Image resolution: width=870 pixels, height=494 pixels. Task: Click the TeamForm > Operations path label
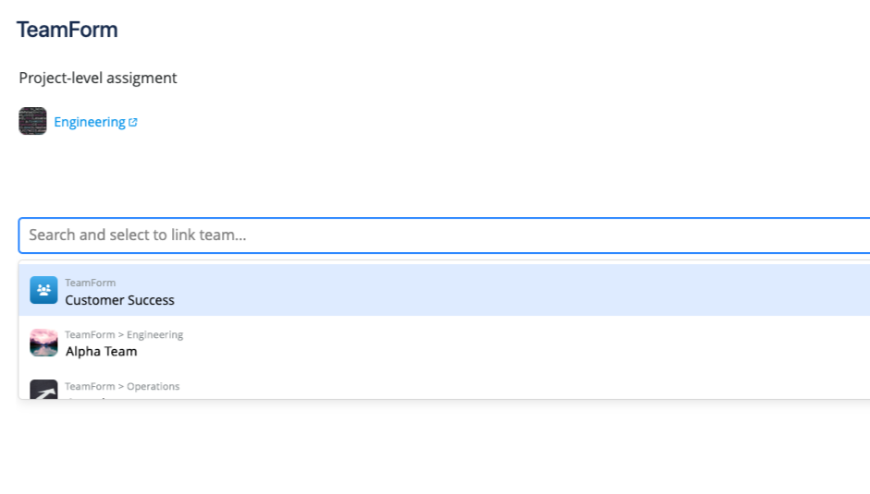pos(122,386)
